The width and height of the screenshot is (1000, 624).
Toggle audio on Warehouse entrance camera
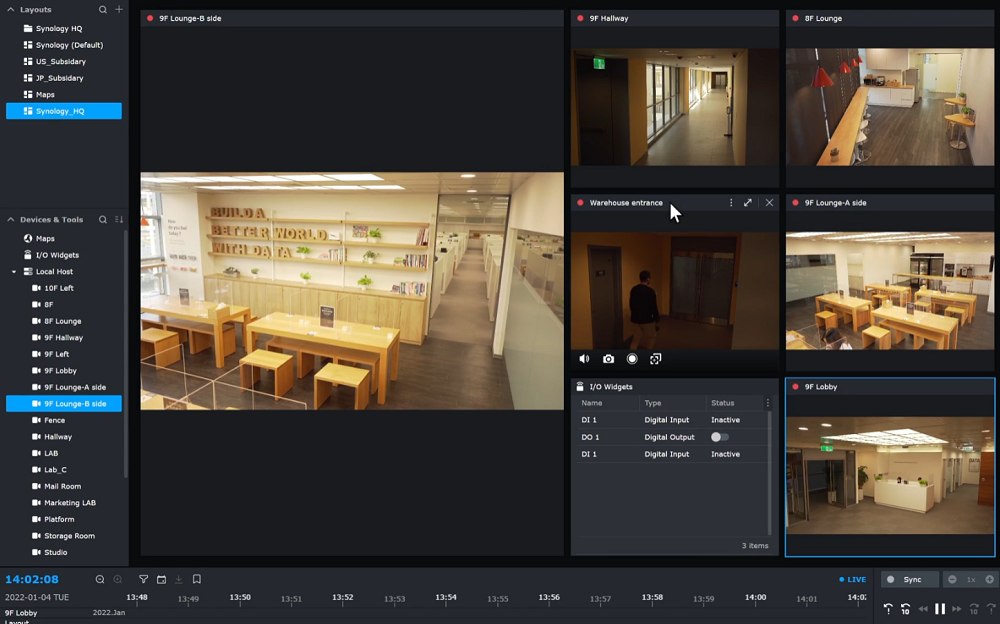[584, 359]
